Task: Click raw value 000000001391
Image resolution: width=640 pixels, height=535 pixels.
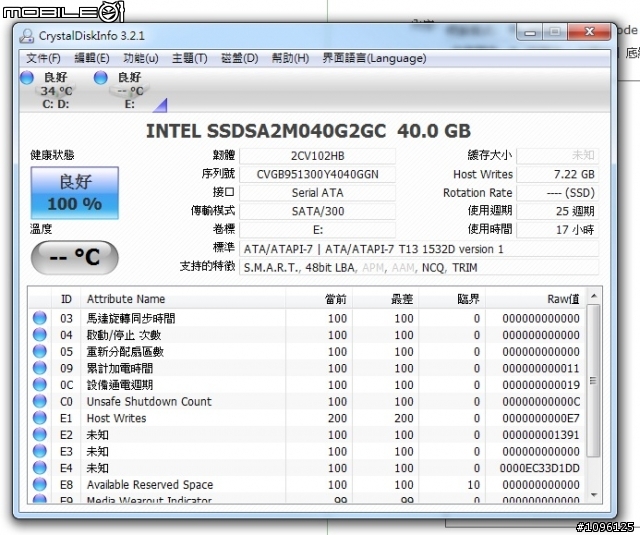Action: click(x=541, y=435)
